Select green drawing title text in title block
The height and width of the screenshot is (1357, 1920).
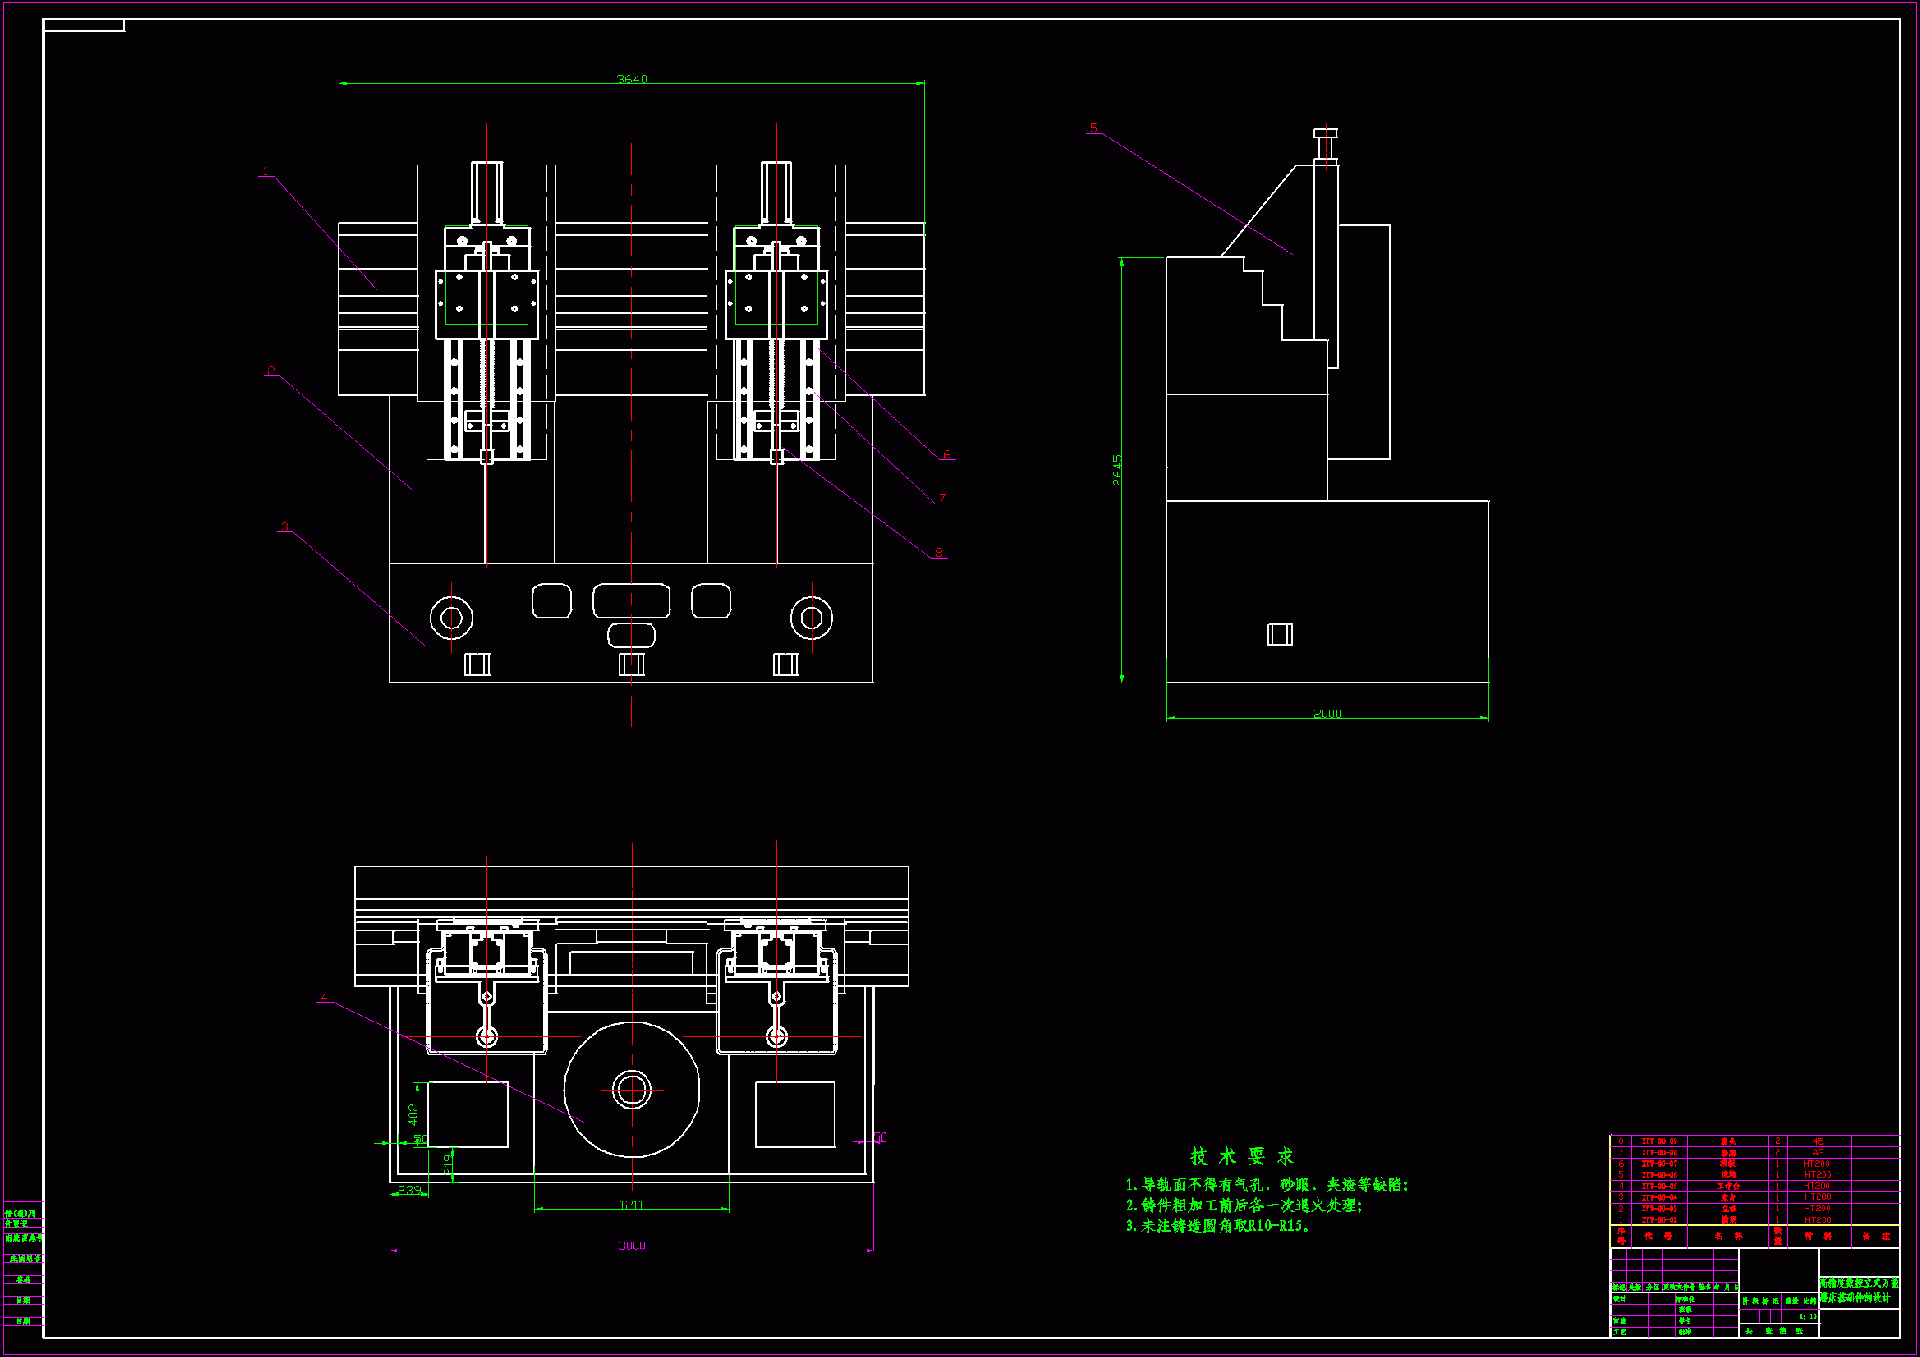coord(1858,1290)
